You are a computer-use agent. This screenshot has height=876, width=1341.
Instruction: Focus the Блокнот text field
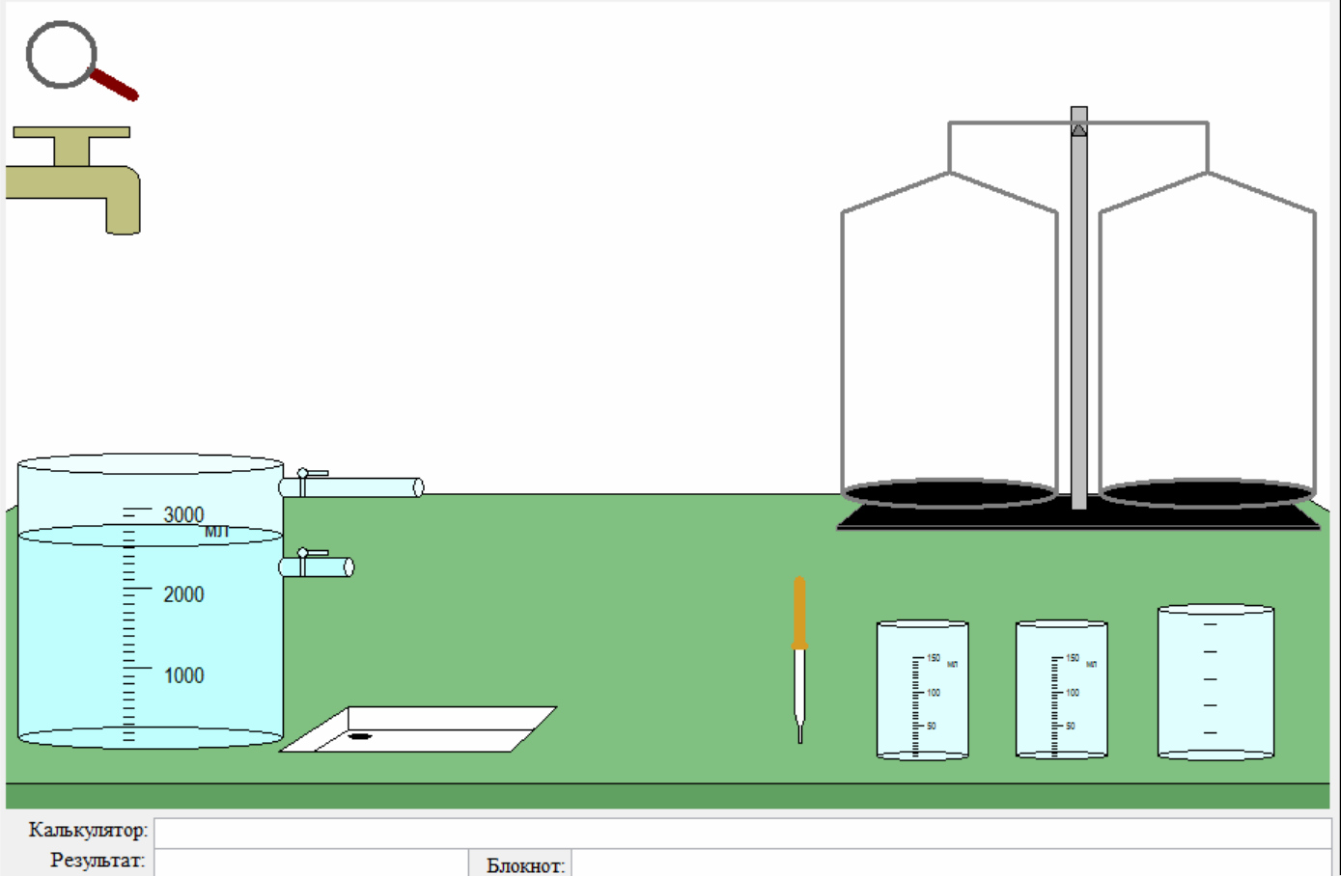(952, 863)
